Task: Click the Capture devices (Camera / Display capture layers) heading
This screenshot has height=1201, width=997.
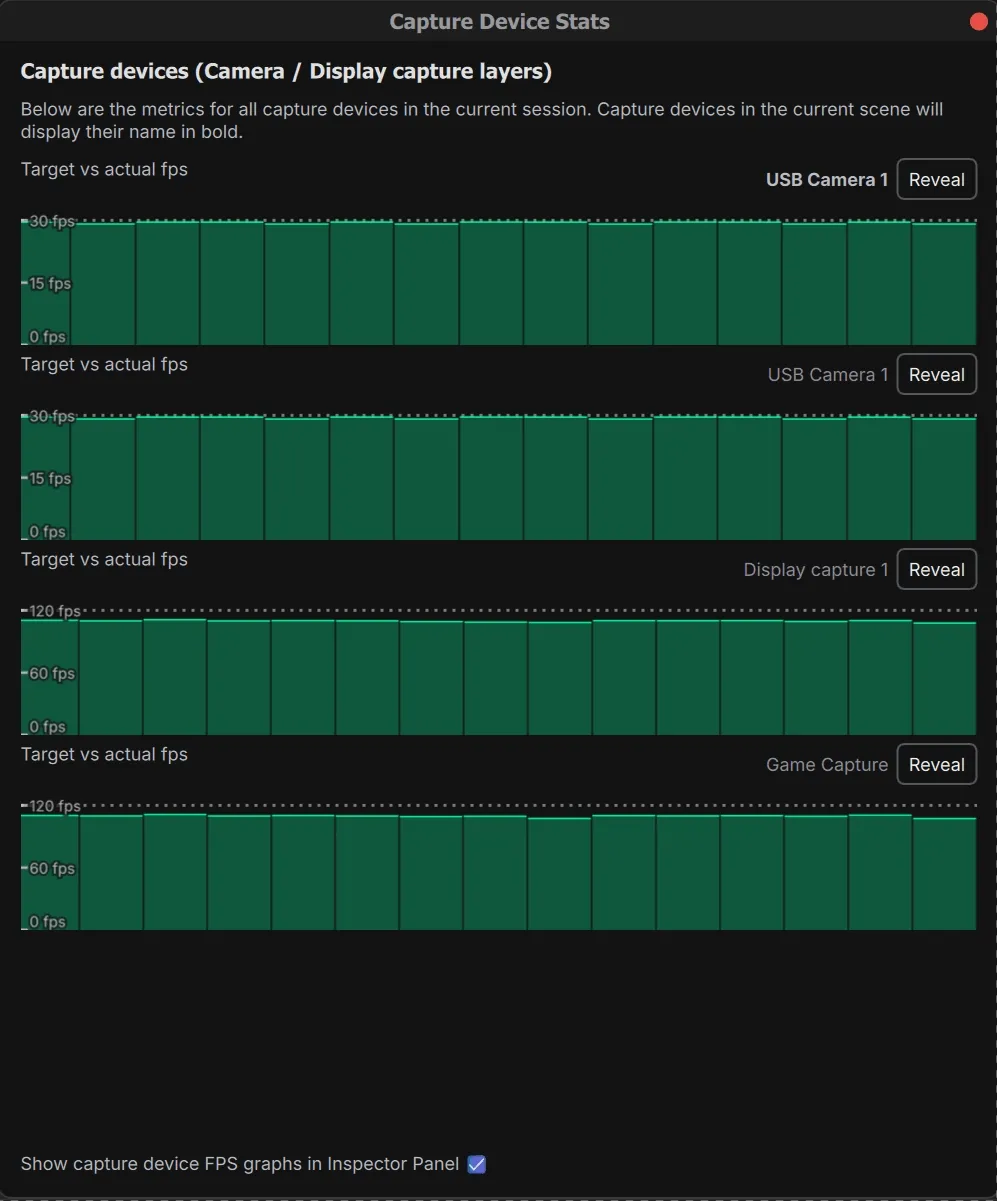Action: 286,72
